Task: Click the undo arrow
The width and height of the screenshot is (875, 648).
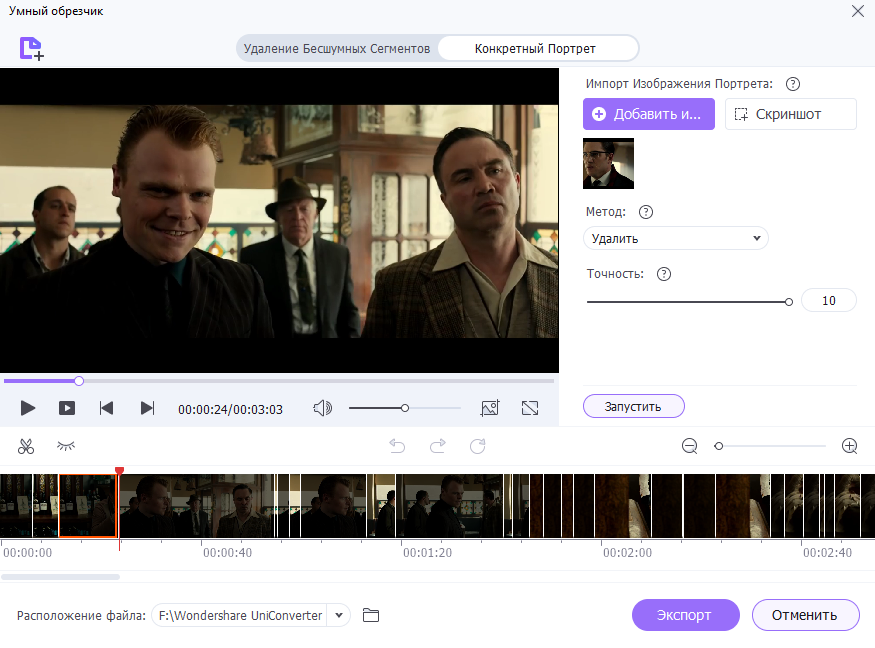Action: pyautogui.click(x=397, y=446)
